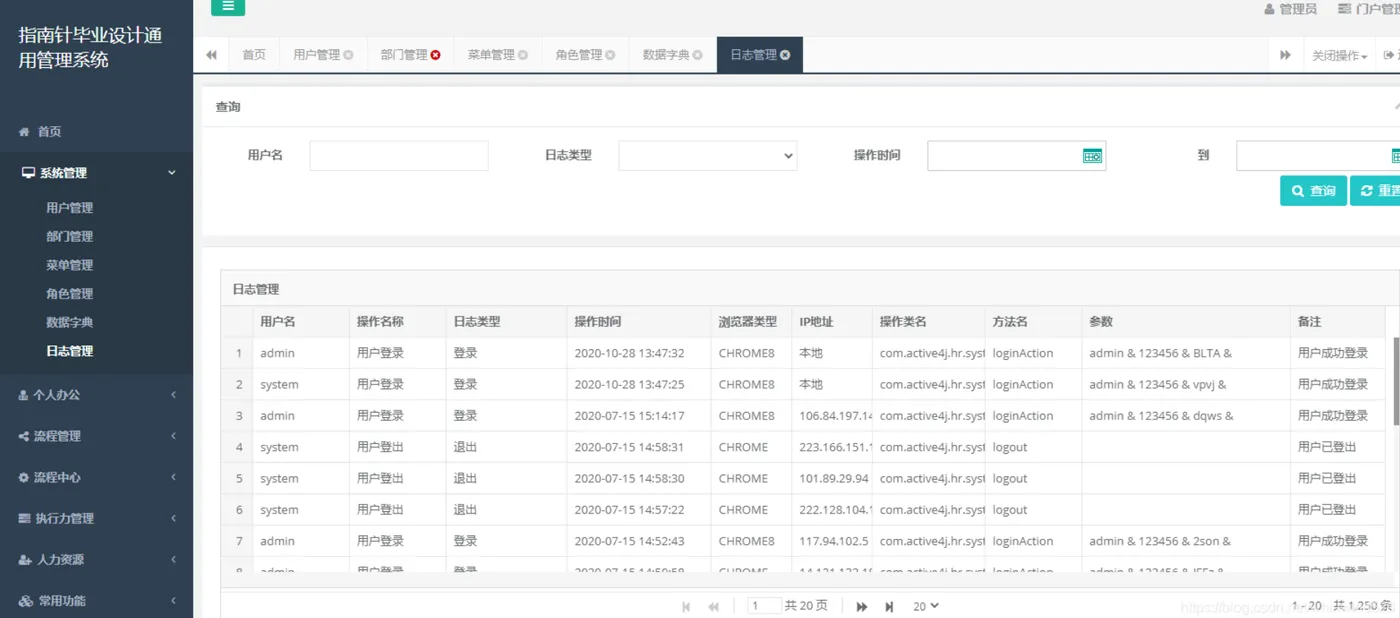This screenshot has width=1400, height=618.
Task: Open 用户管理 in sidebar menu
Action: [x=69, y=208]
